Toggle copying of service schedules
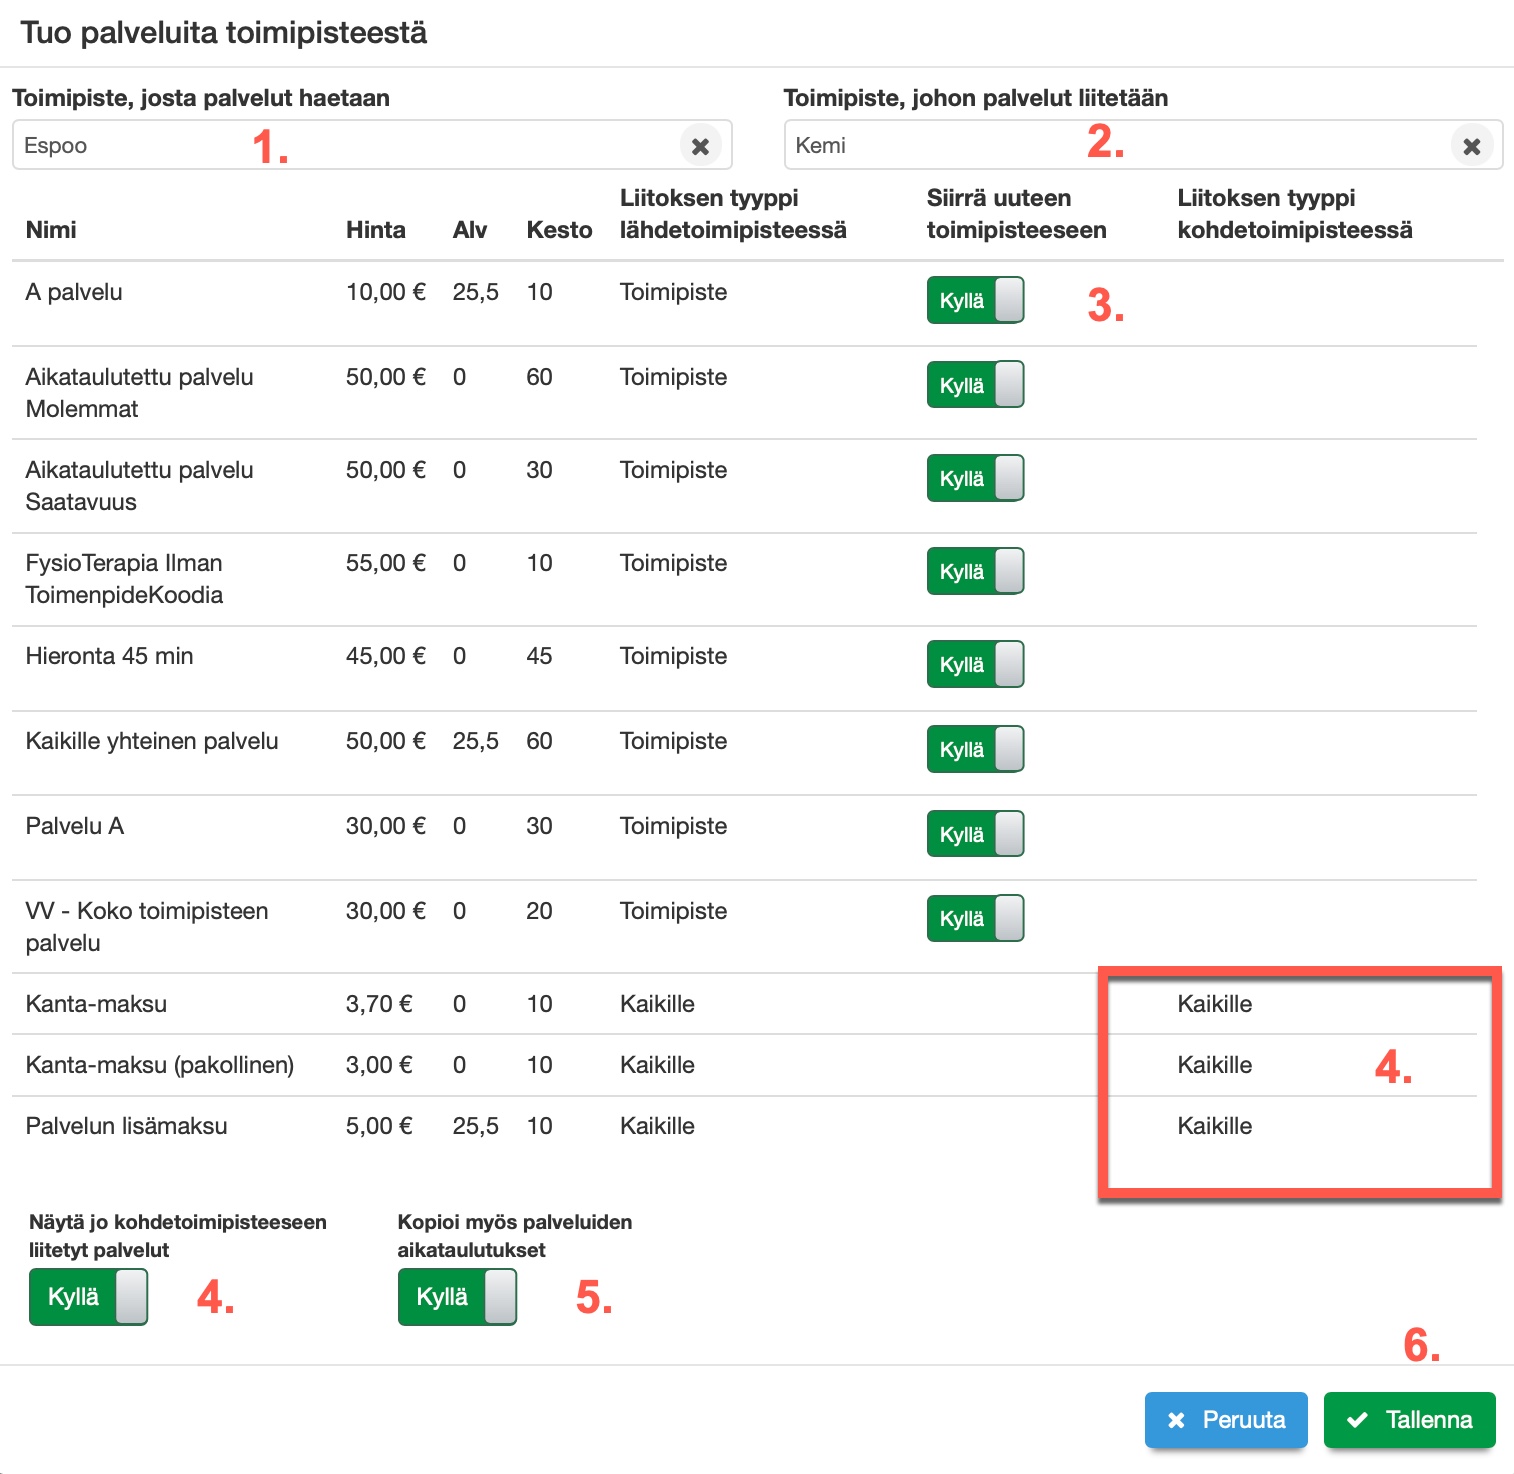Image resolution: width=1514 pixels, height=1474 pixels. pos(457,1297)
